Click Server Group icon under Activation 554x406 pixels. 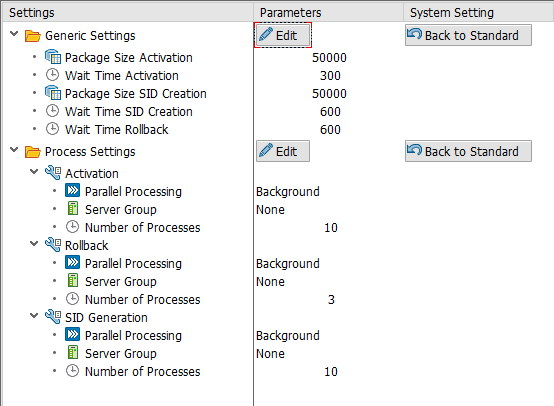click(72, 209)
